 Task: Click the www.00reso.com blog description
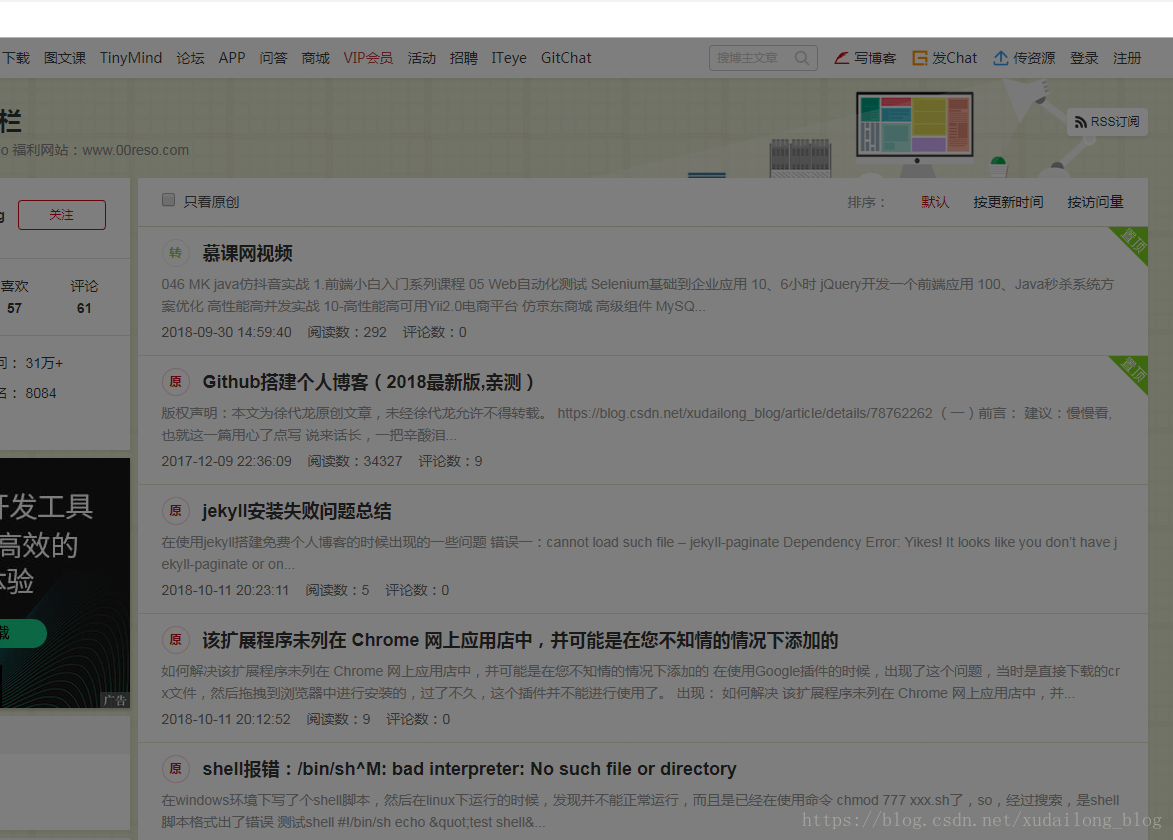pos(94,150)
